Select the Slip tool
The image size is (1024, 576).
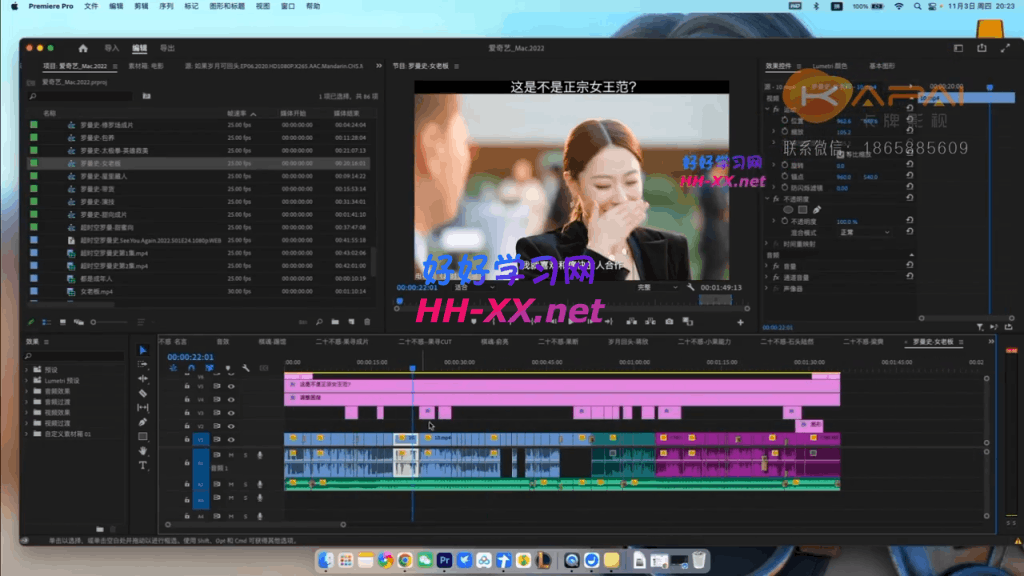click(x=143, y=408)
